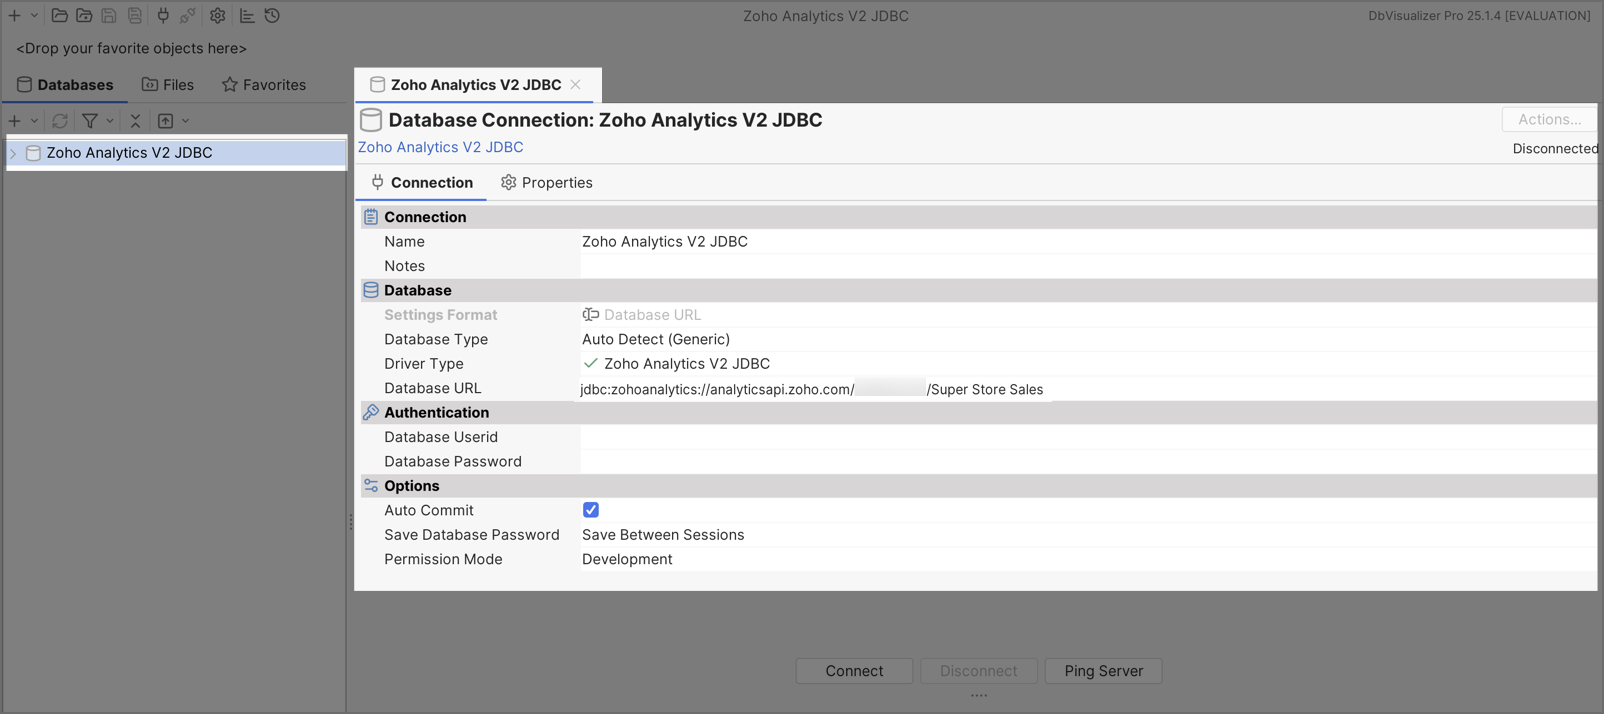
Task: Click the Ping Server button
Action: (x=1103, y=671)
